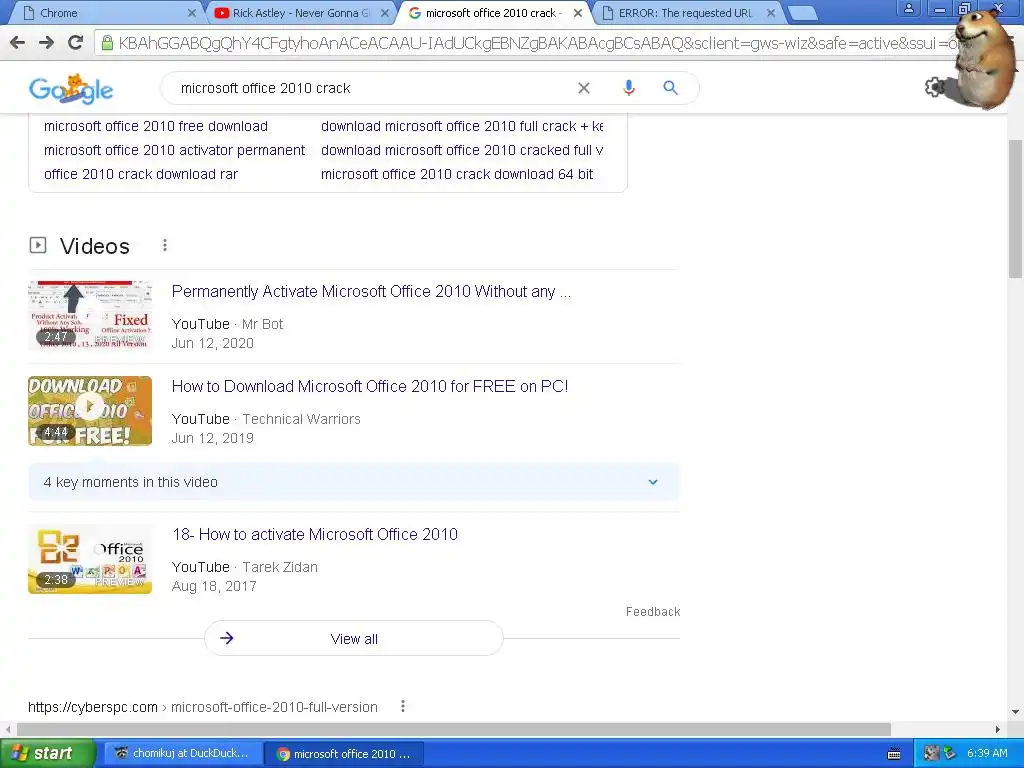This screenshot has width=1024, height=768.
Task: Switch to the Rick Astley YouTube tab
Action: 302,13
